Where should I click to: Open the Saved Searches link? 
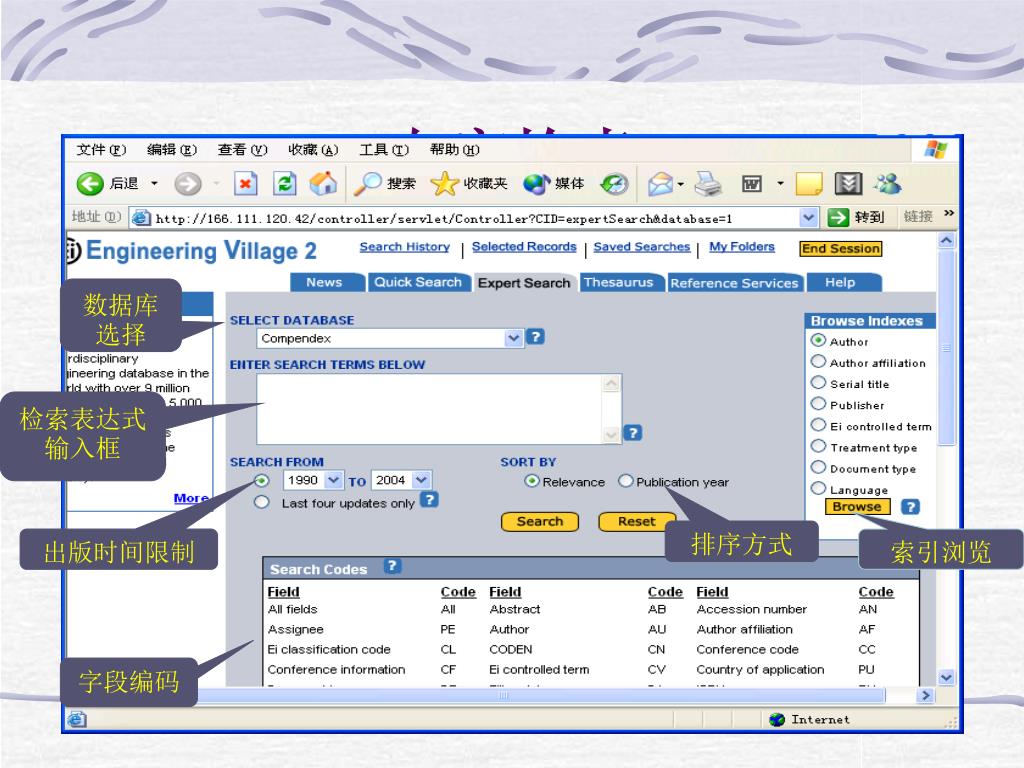coord(642,247)
